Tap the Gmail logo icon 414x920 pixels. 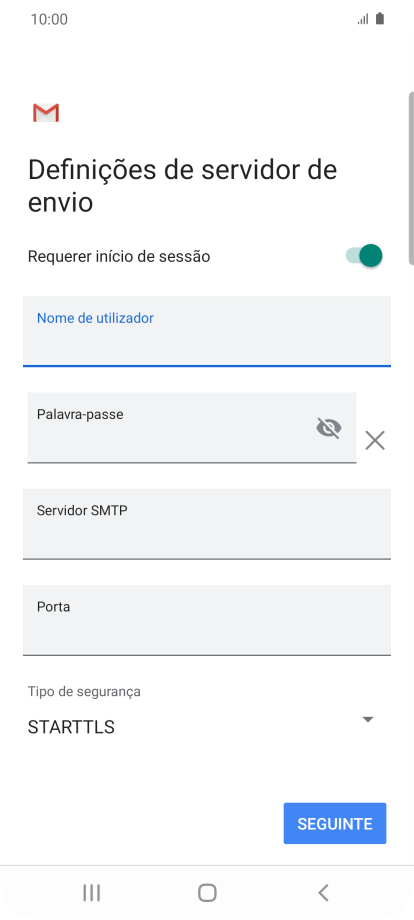46,113
